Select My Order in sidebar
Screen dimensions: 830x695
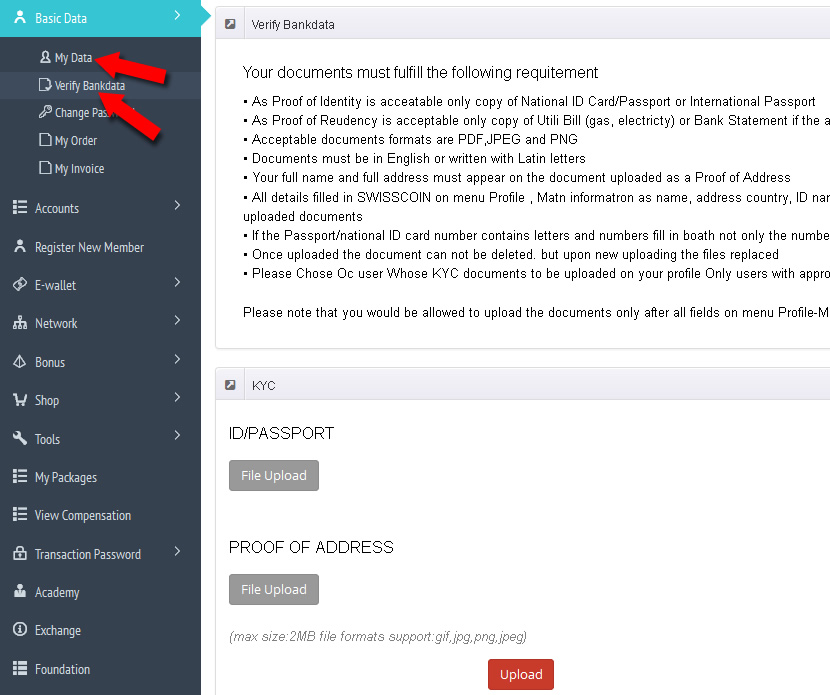[x=75, y=141]
